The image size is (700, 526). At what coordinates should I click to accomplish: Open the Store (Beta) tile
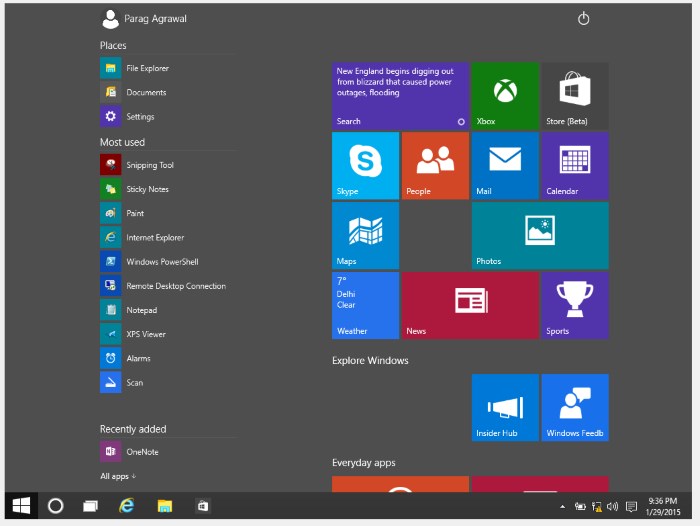click(x=575, y=96)
